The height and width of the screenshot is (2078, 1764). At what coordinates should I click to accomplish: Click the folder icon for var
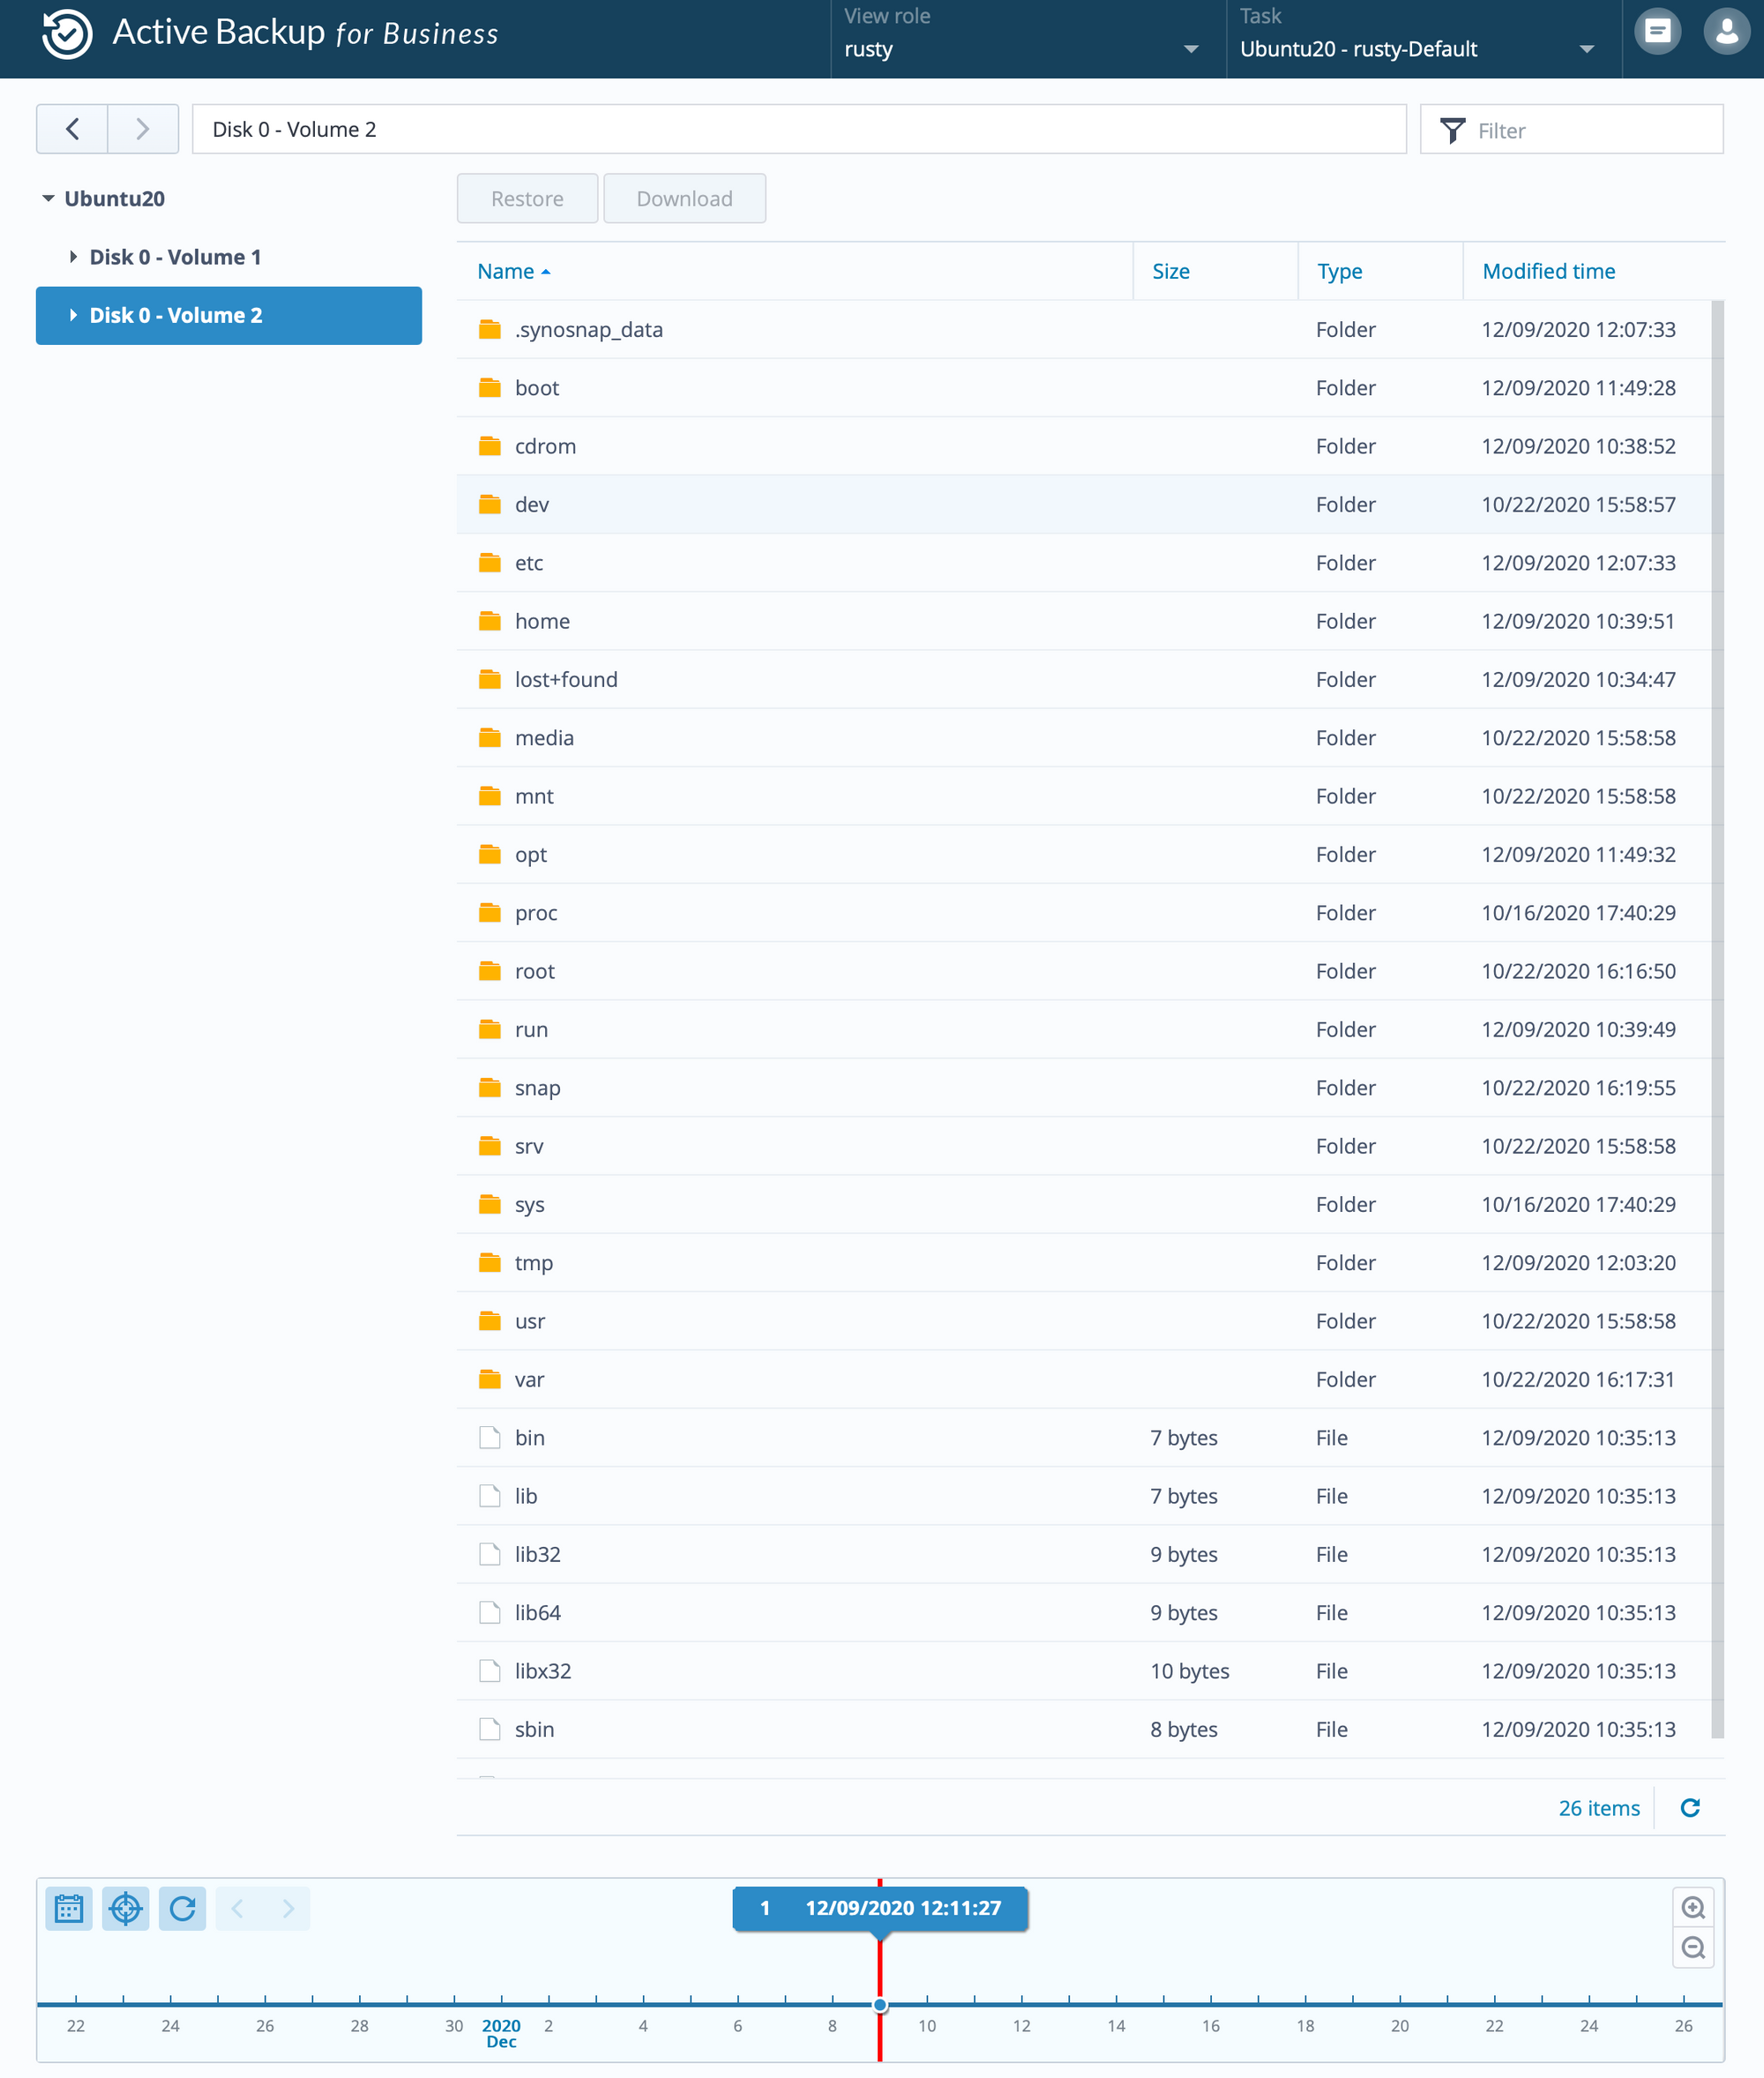[x=490, y=1379]
